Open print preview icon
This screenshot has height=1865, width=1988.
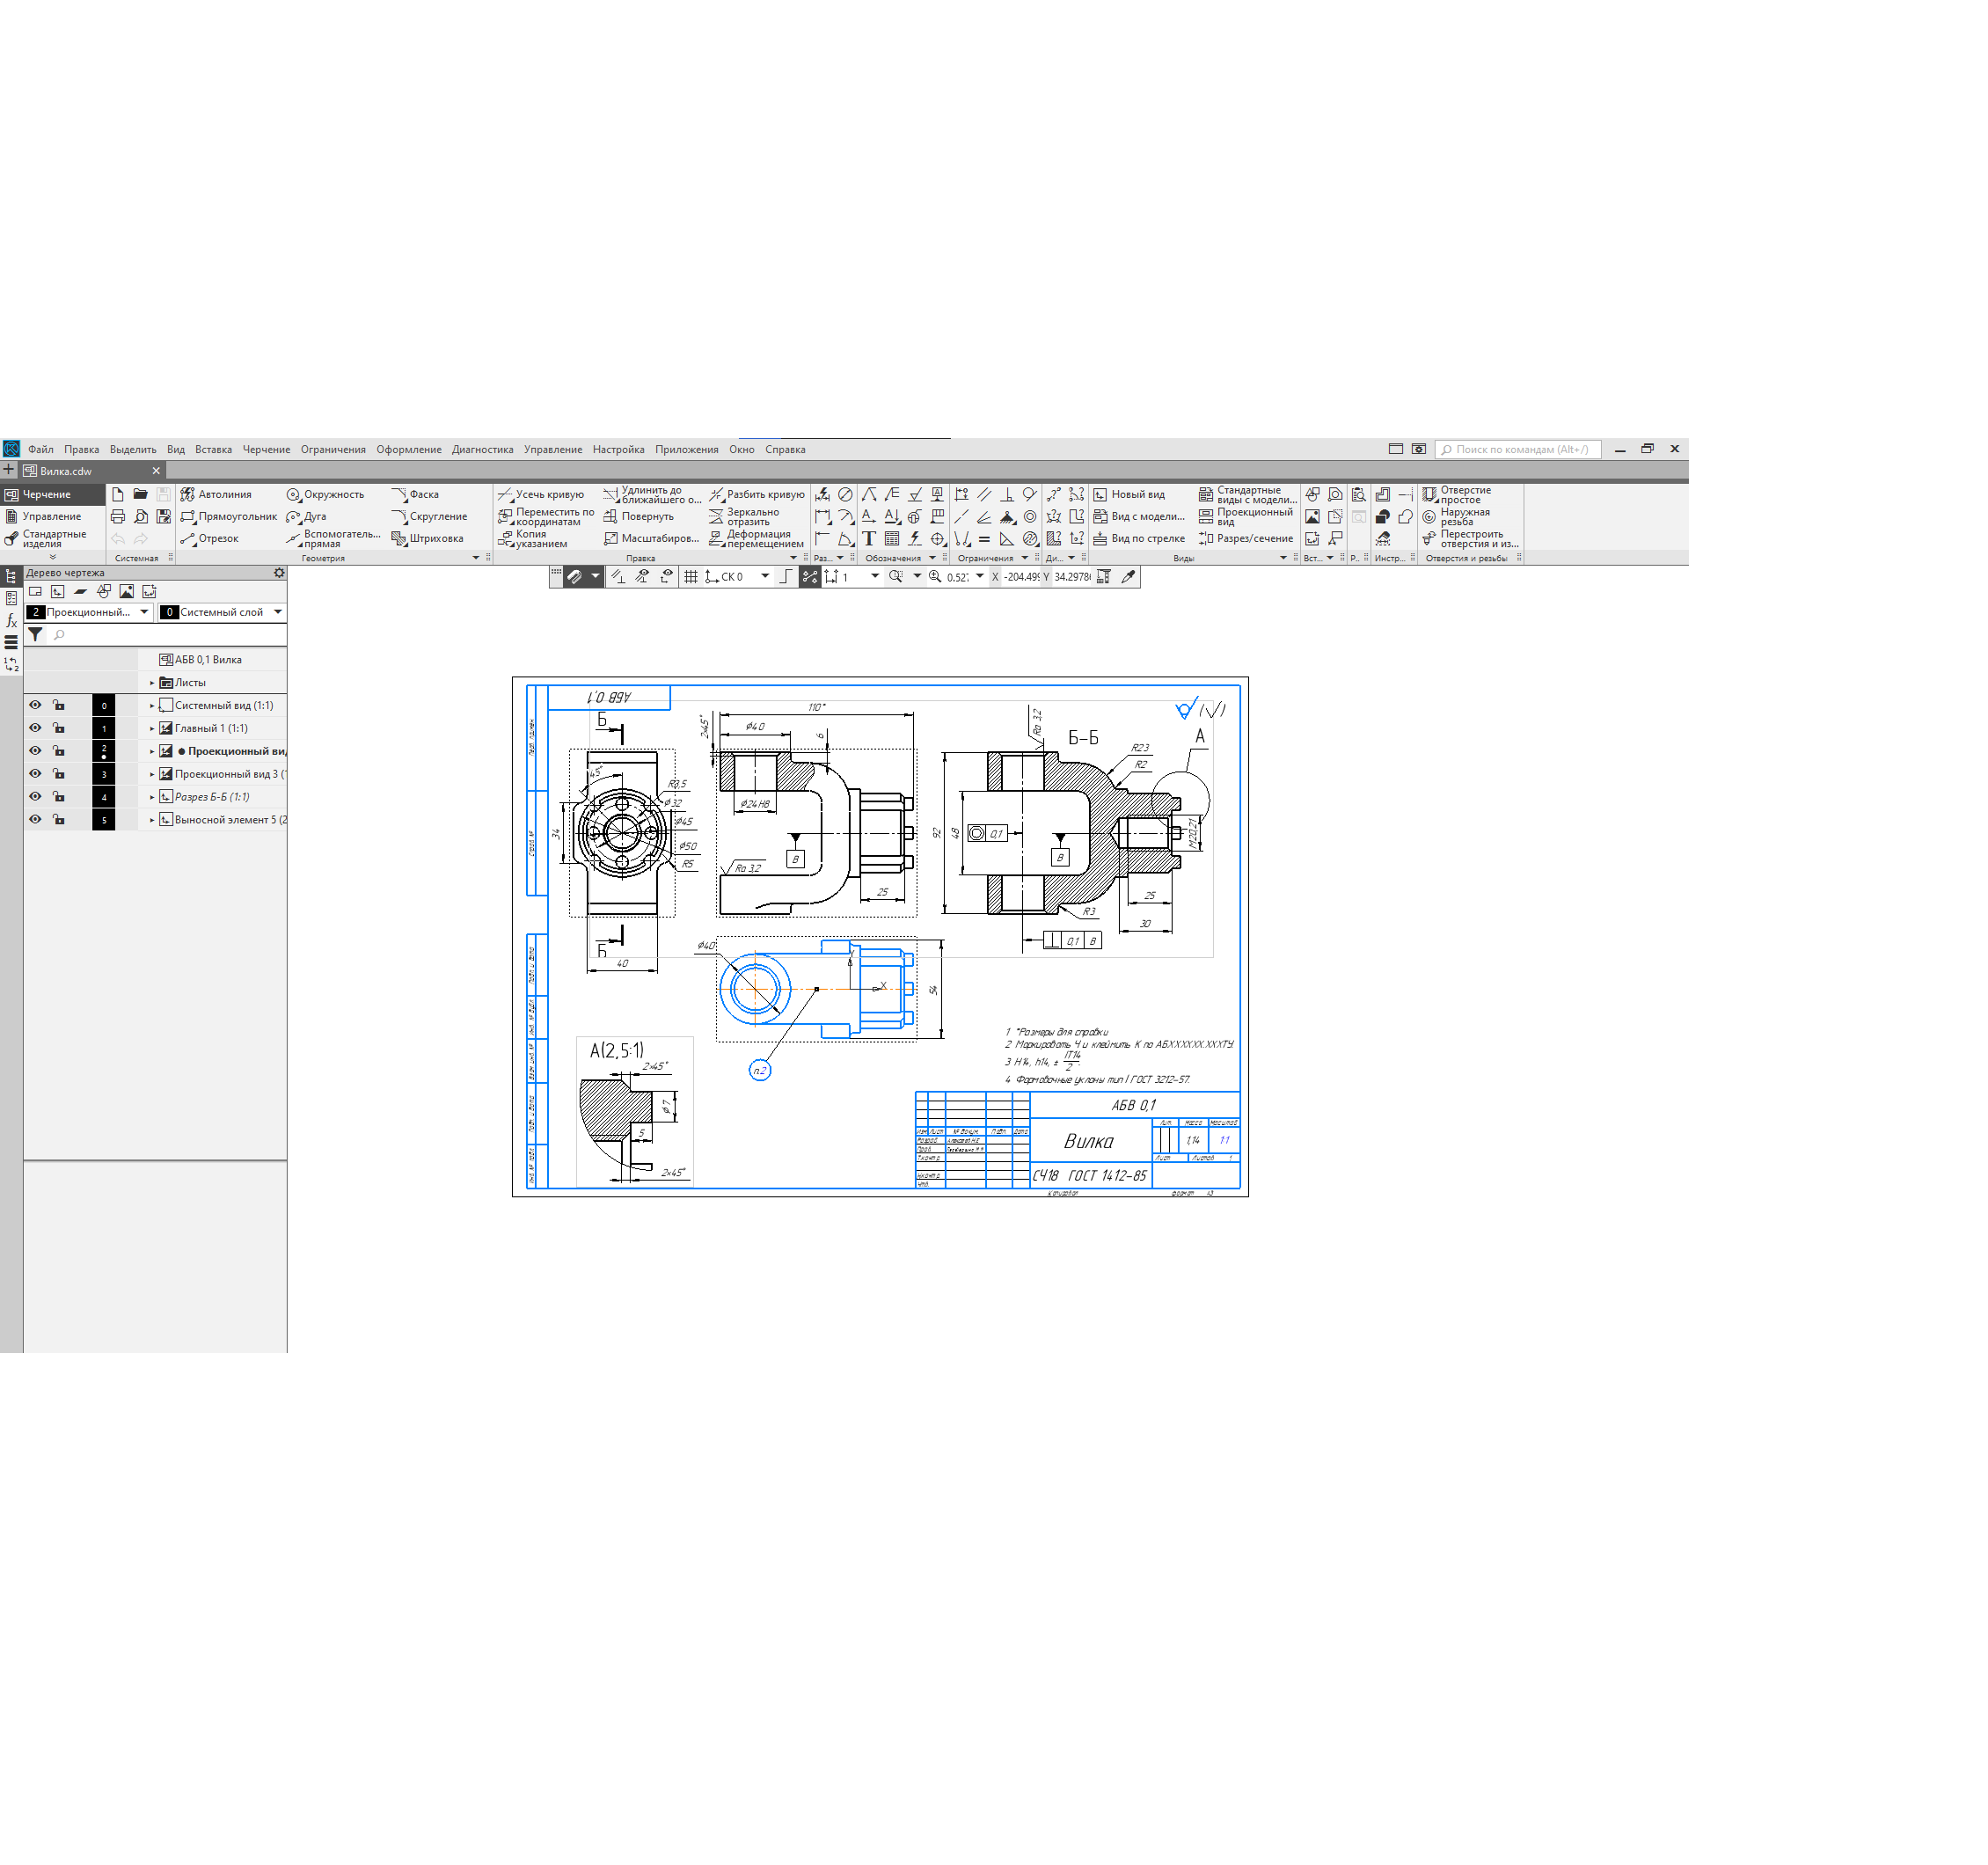141,516
